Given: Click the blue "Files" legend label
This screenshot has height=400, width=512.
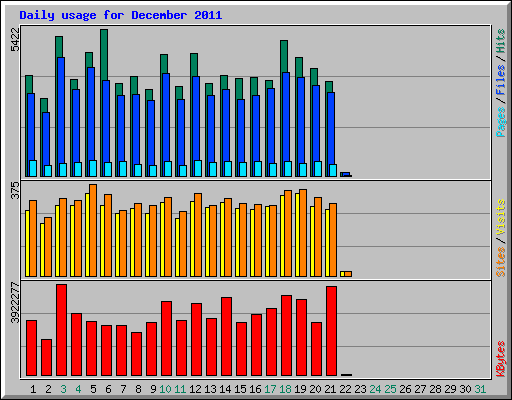Looking at the screenshot, I should click(501, 80).
